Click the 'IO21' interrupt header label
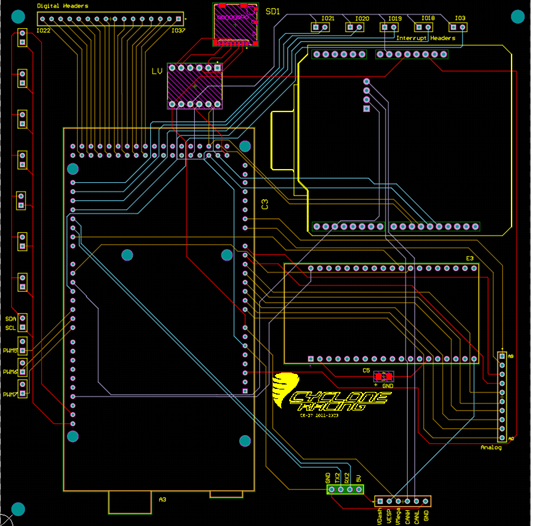This screenshot has width=533, height=526. [x=328, y=18]
